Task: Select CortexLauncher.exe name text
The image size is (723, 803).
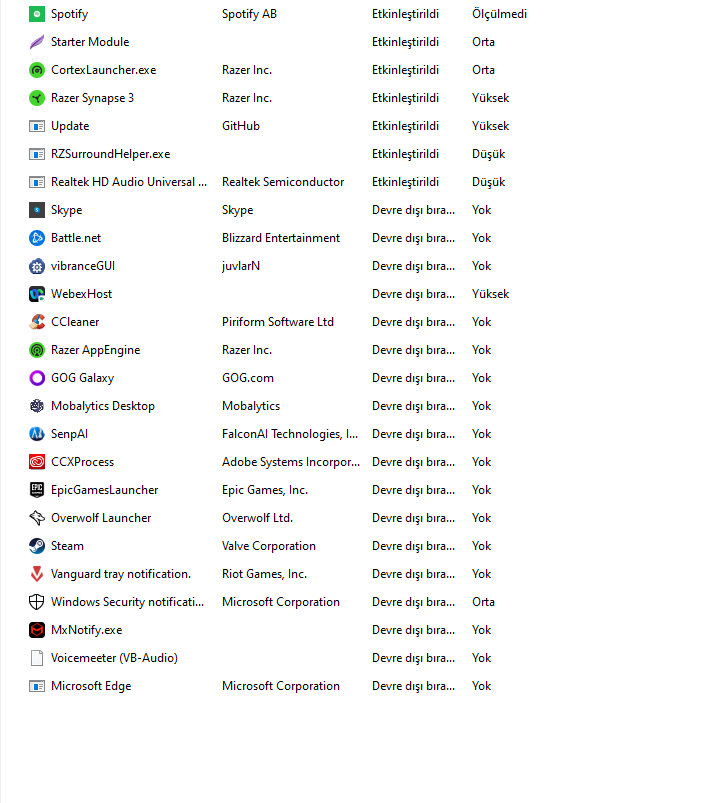Action: tap(104, 70)
